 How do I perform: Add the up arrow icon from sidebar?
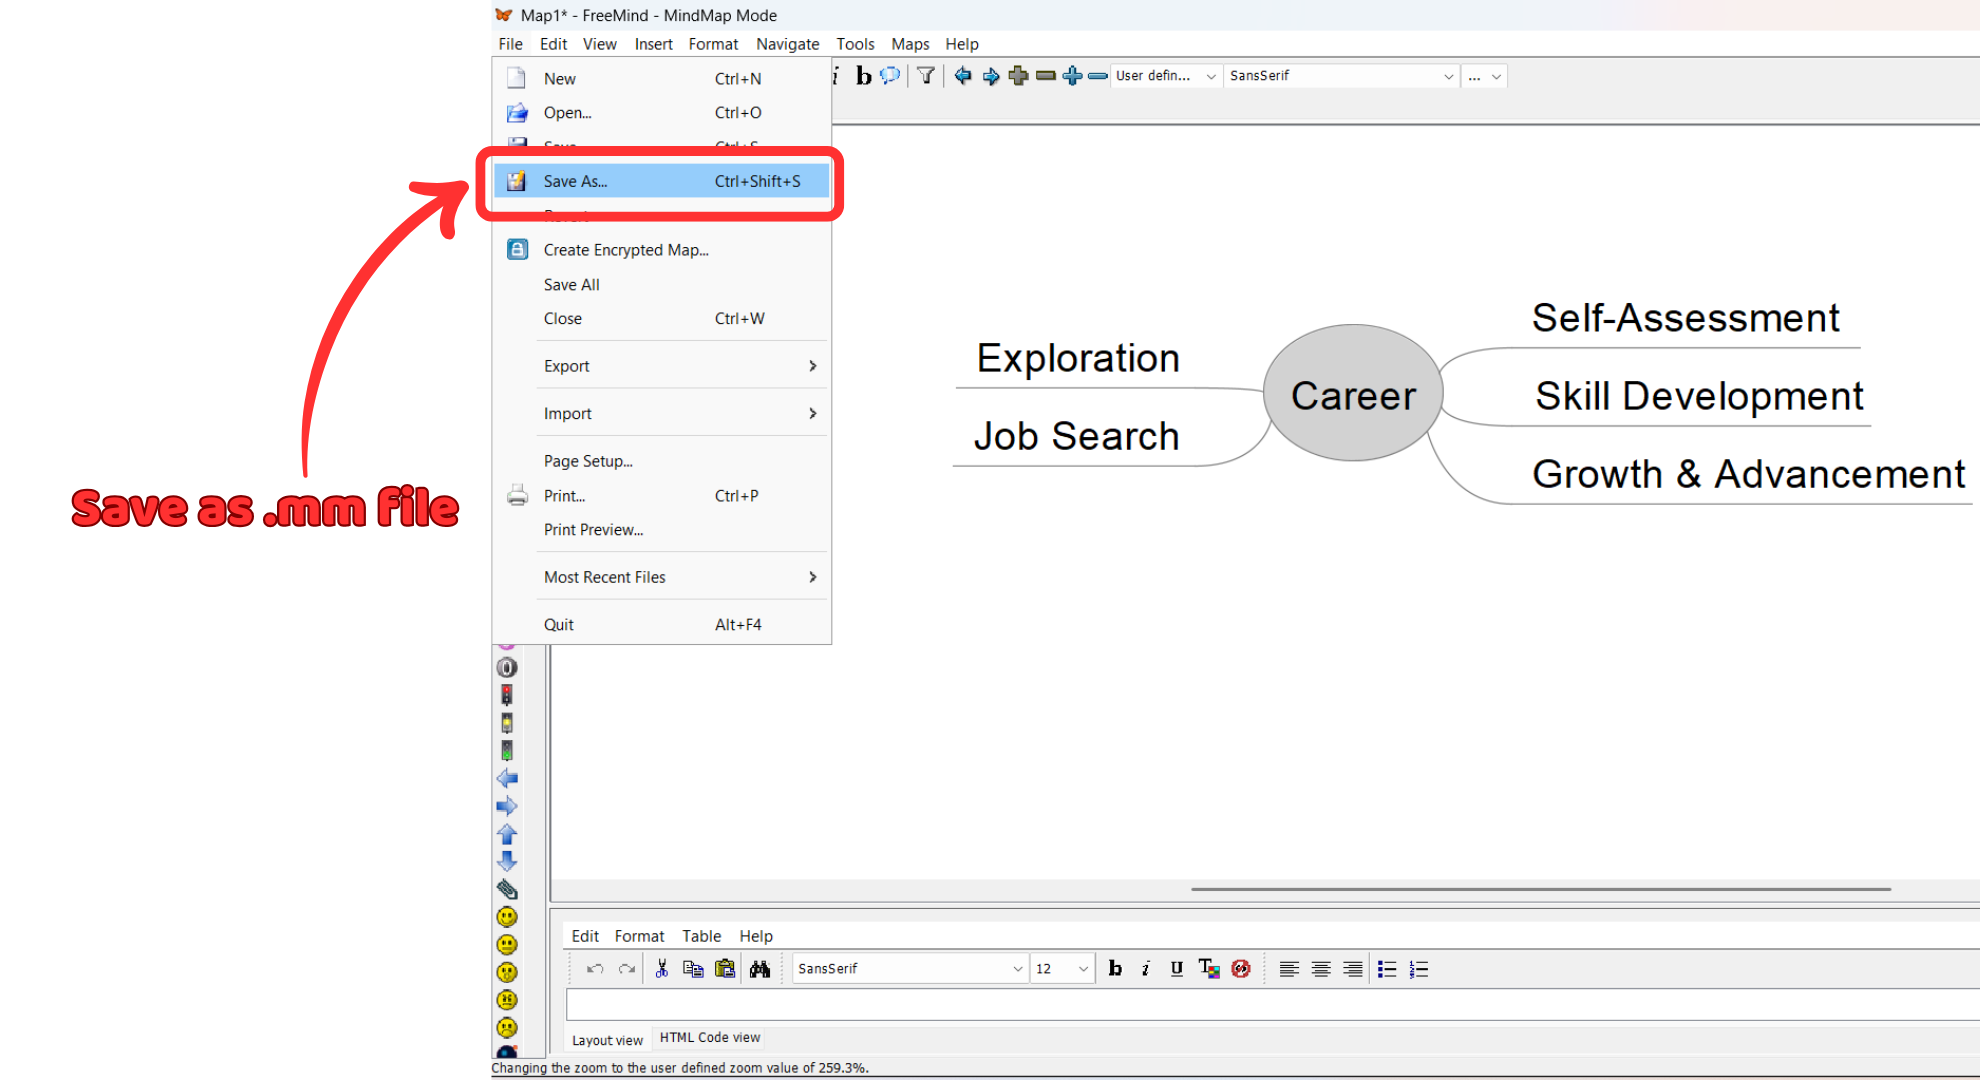[x=507, y=833]
